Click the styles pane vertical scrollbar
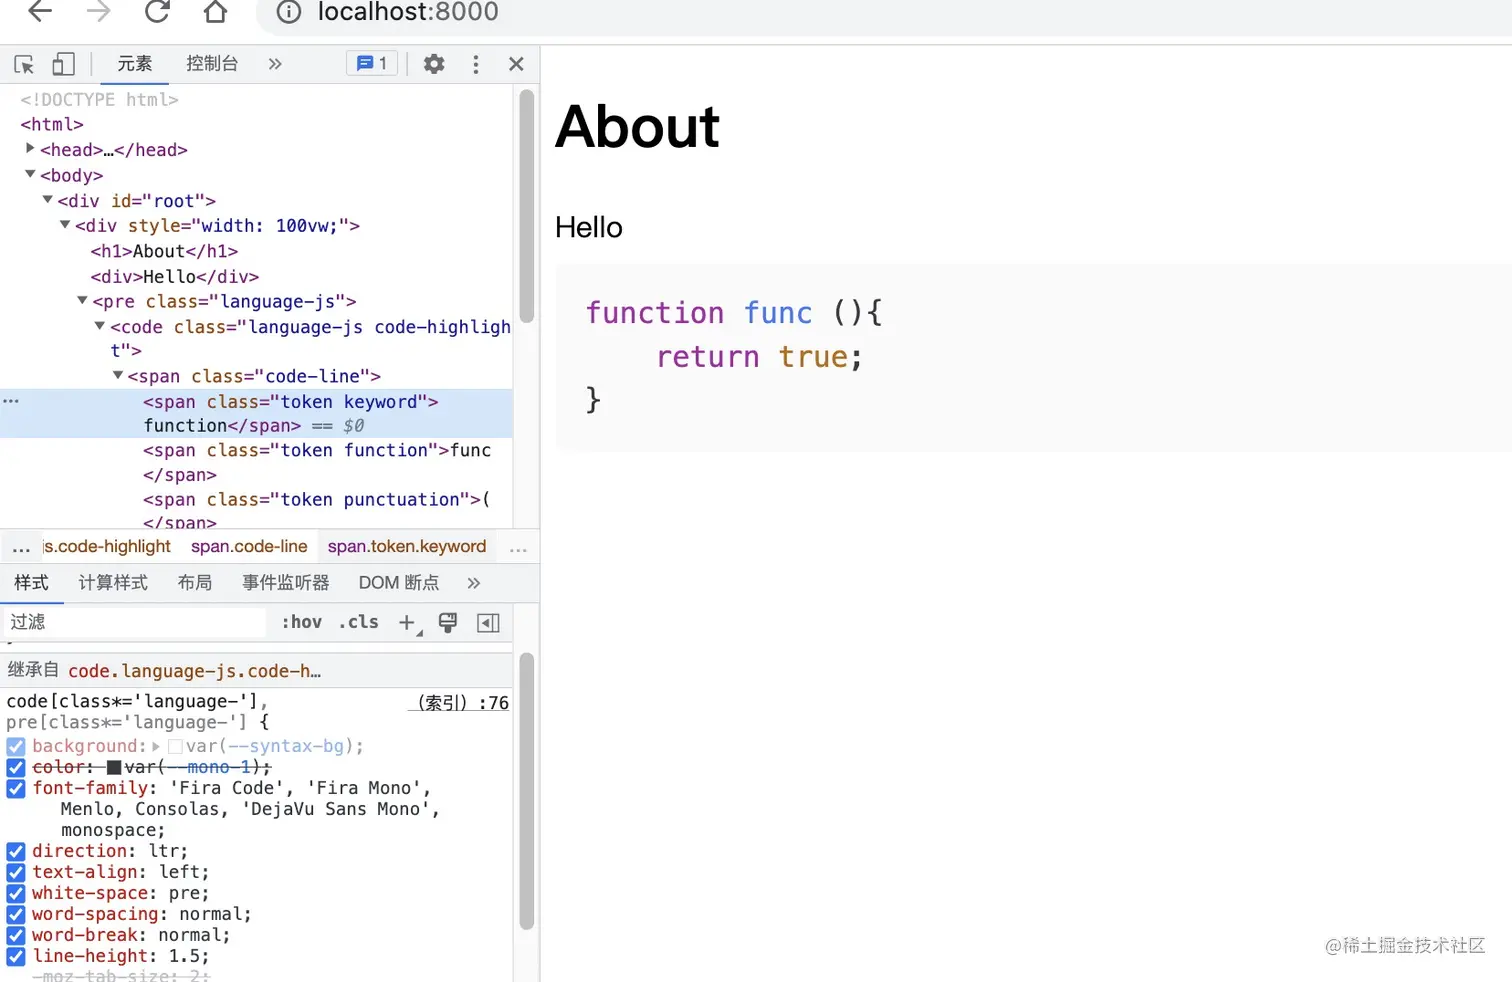Screen dimensions: 1512x982 click(x=527, y=791)
